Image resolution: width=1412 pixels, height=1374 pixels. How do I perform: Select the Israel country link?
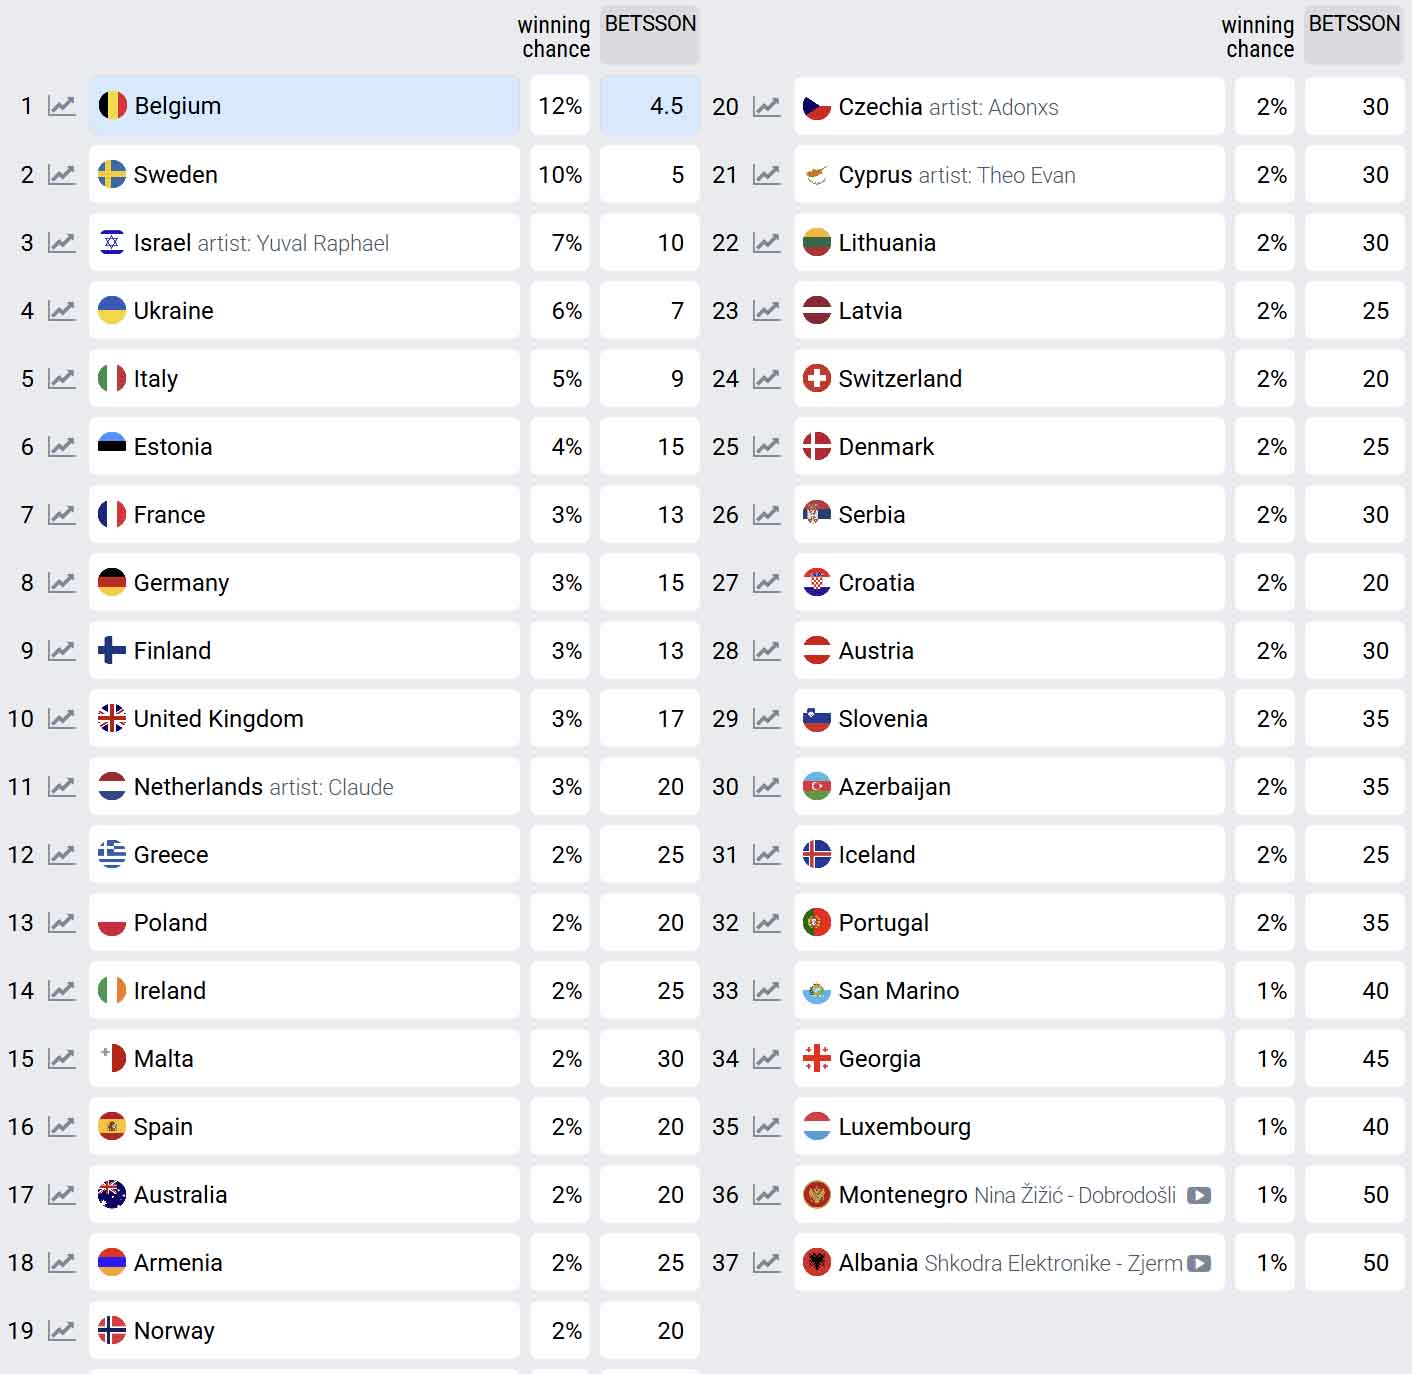pos(162,243)
